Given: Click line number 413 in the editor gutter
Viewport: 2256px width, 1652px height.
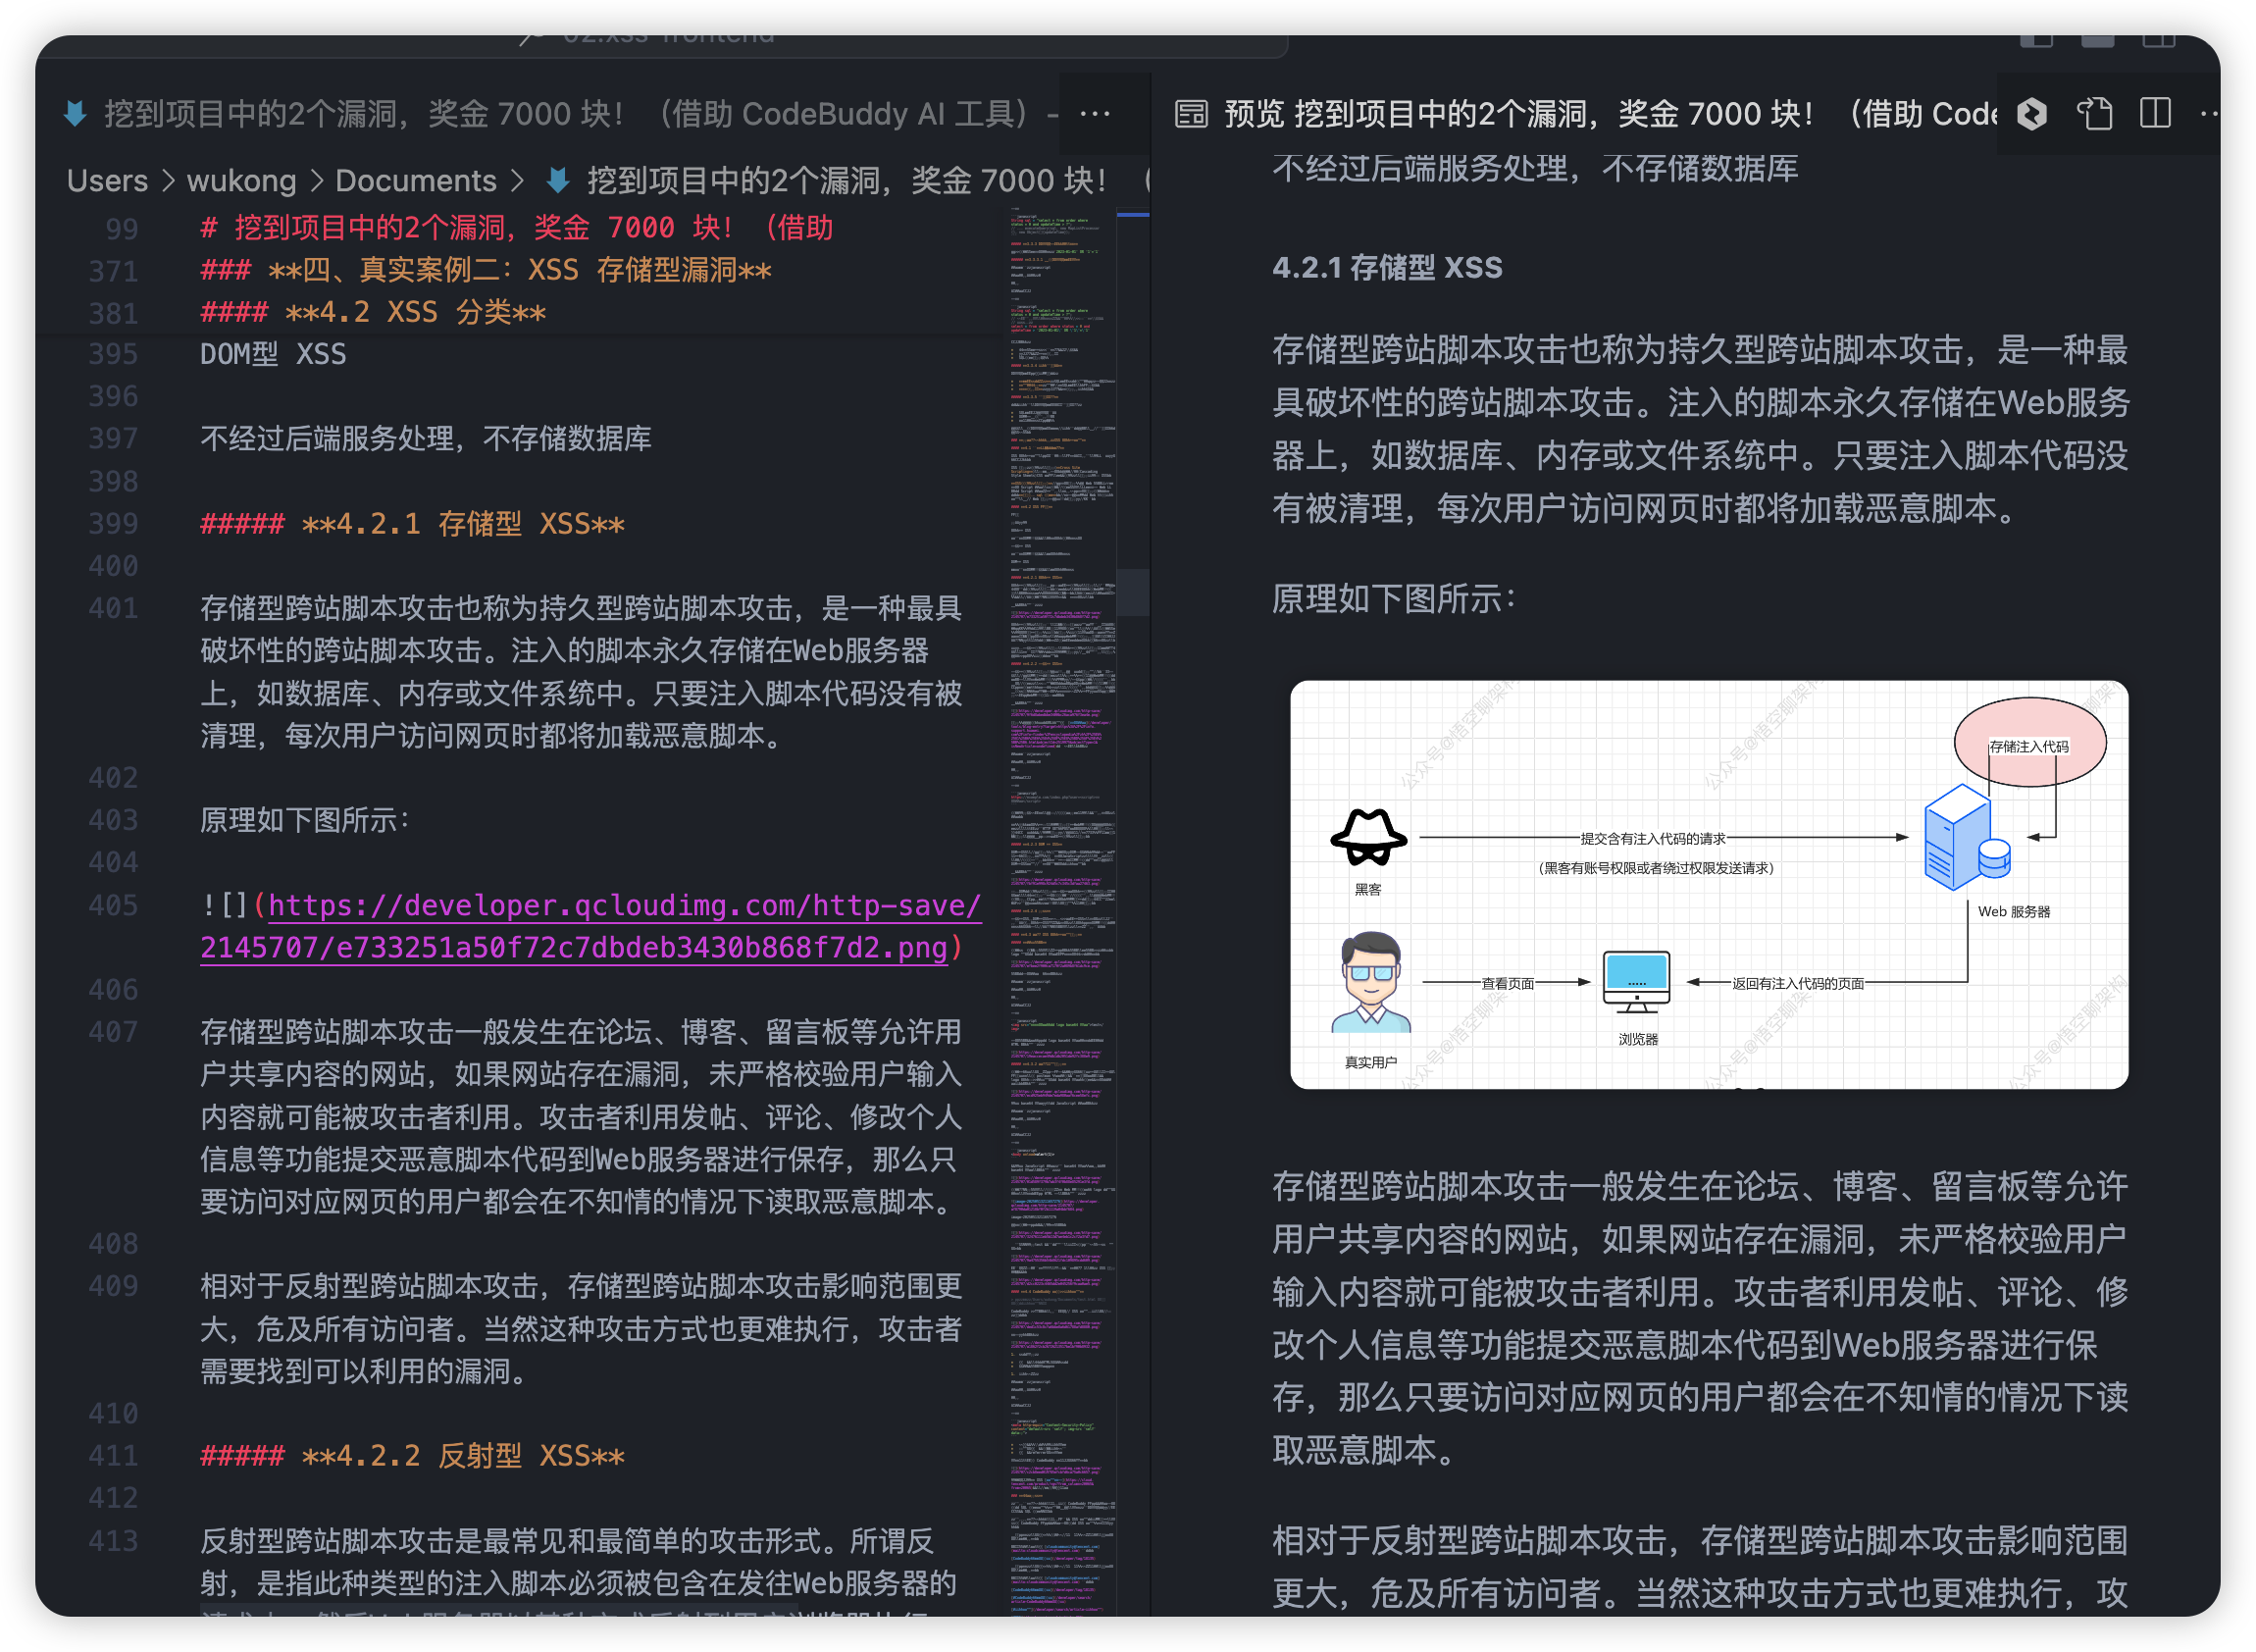Looking at the screenshot, I should point(113,1540).
